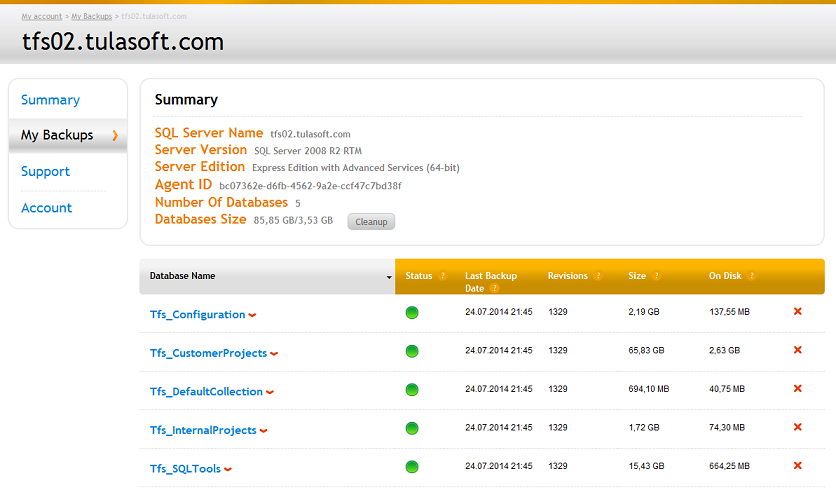Follow the My Backups breadcrumb link
Viewport: 836px width, 490px height.
[92, 17]
